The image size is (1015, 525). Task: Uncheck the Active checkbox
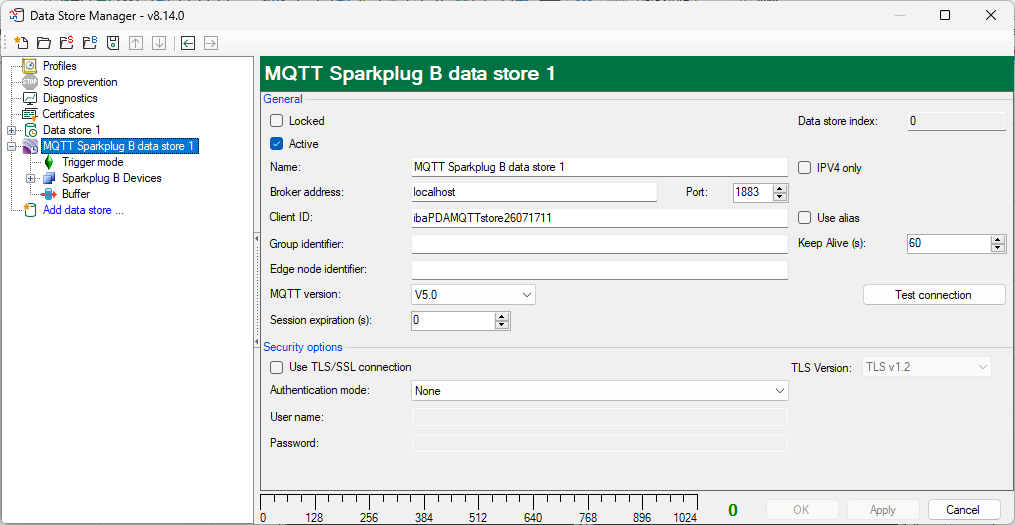pyautogui.click(x=276, y=144)
